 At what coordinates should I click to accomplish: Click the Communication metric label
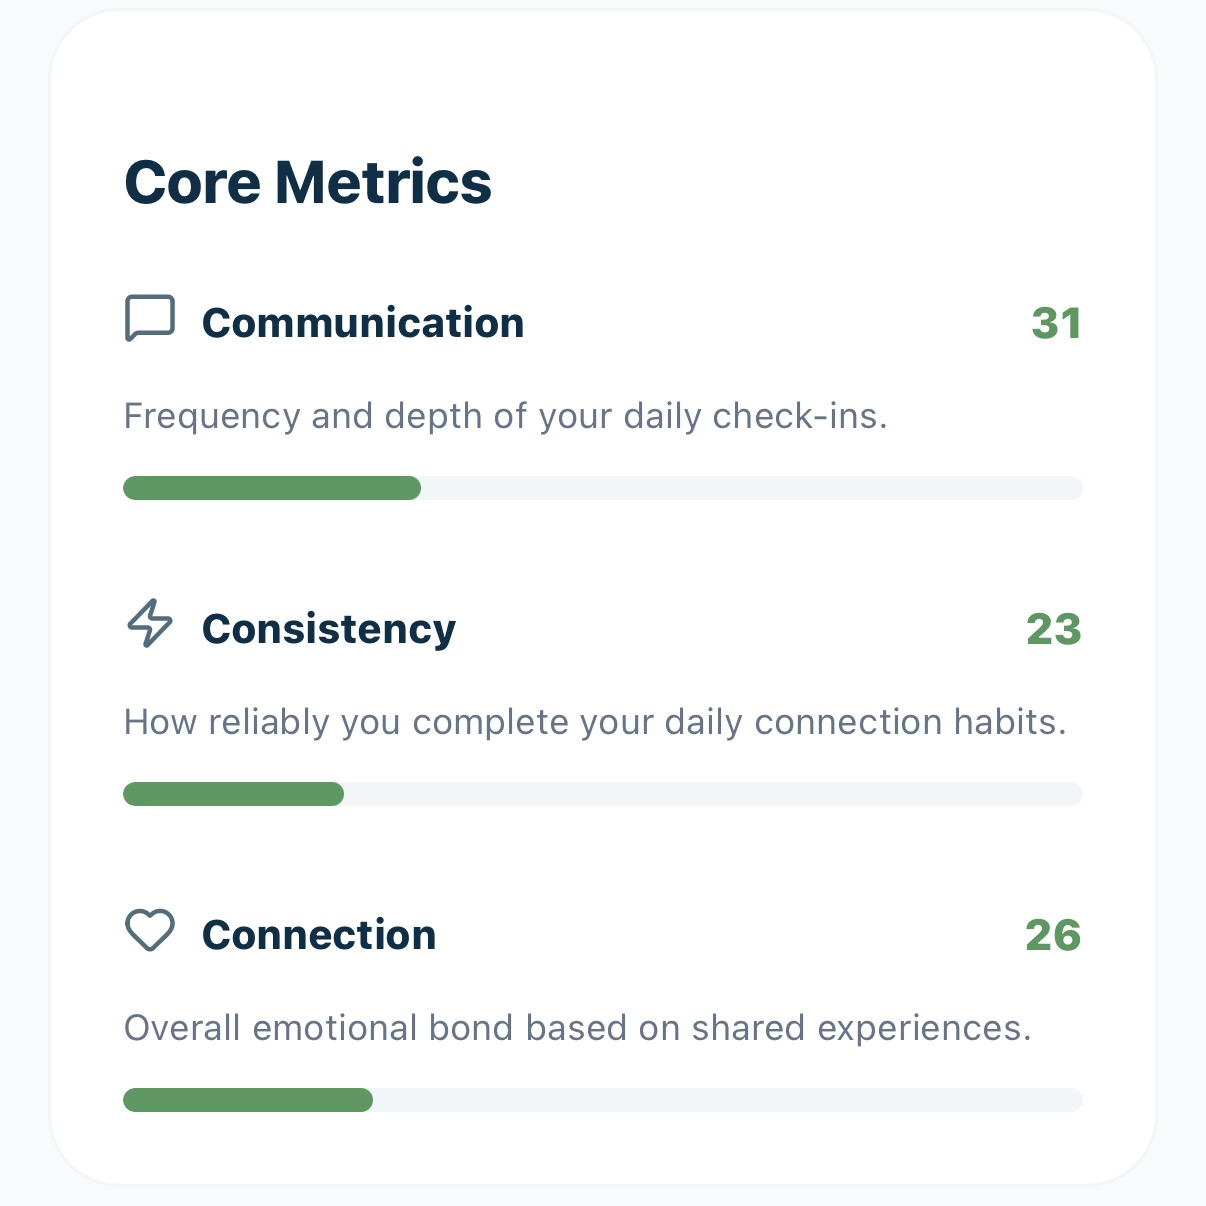363,322
